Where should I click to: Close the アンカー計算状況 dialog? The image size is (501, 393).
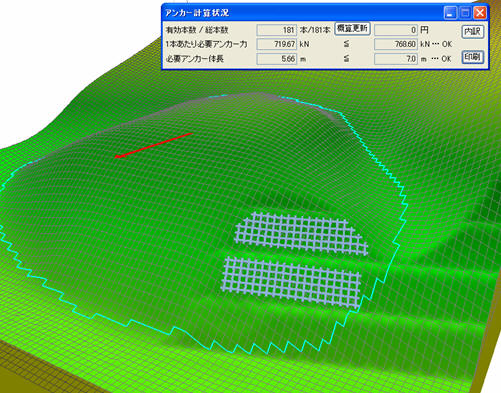[480, 13]
